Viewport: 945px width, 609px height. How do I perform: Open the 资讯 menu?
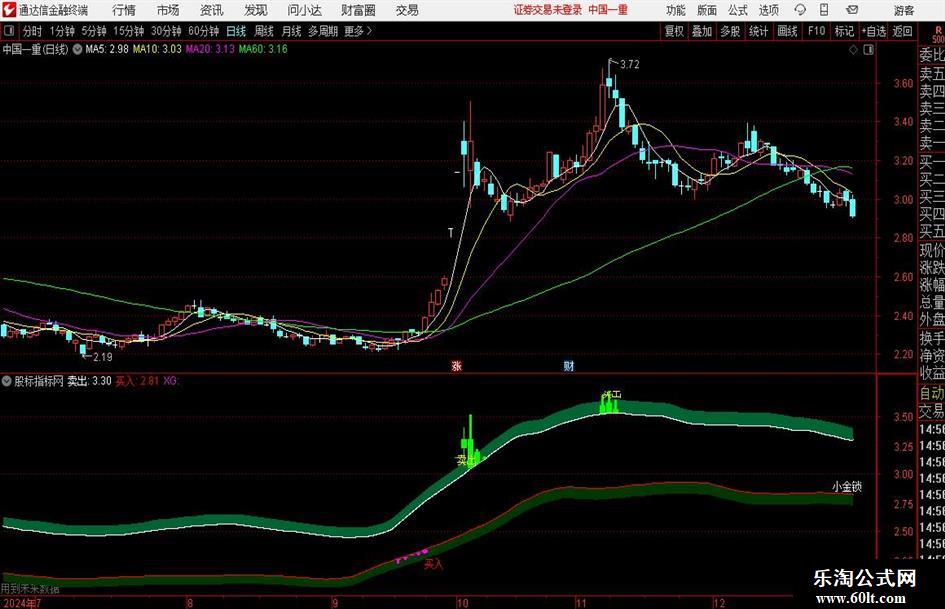(x=212, y=10)
